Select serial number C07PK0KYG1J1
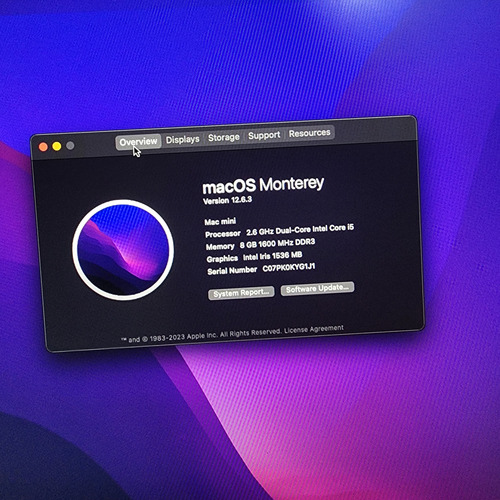500x500 pixels. [289, 268]
